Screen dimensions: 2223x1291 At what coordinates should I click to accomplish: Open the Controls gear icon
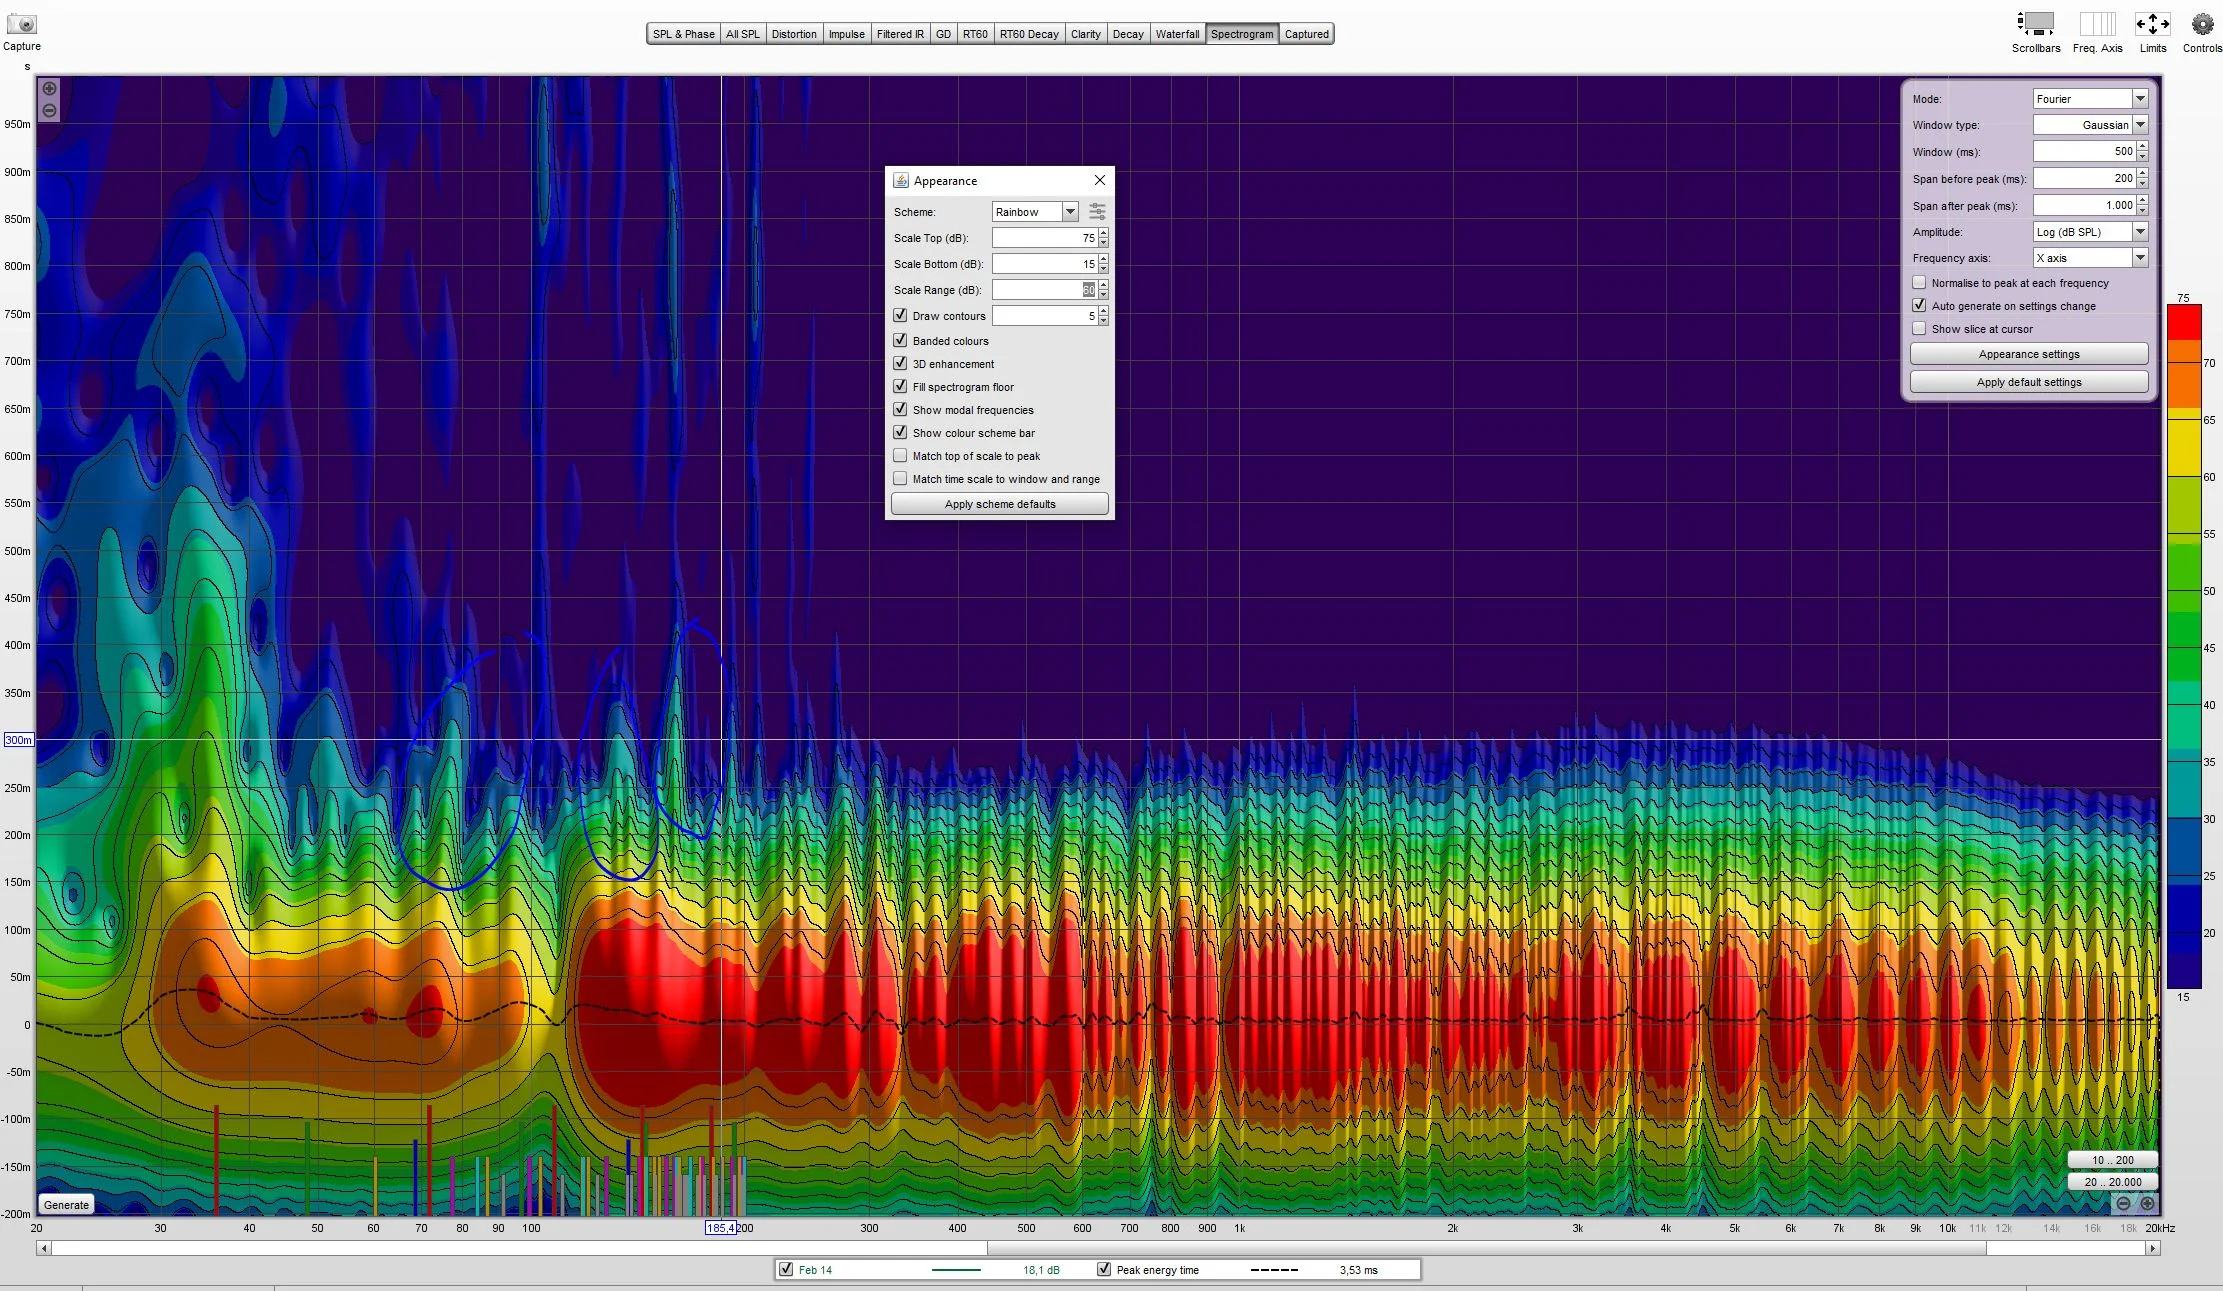pyautogui.click(x=2202, y=24)
